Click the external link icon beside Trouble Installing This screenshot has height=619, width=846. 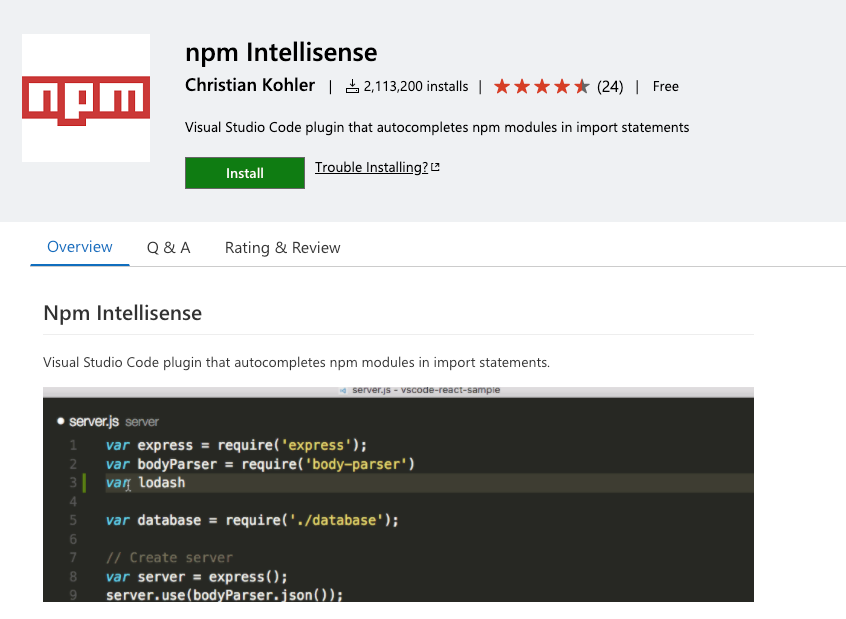[x=435, y=167]
